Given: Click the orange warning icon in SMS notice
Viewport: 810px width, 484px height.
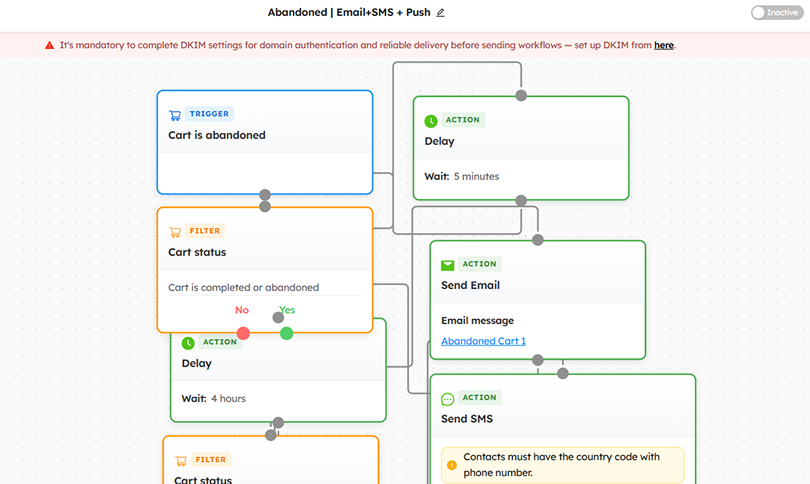Looking at the screenshot, I should tap(451, 465).
